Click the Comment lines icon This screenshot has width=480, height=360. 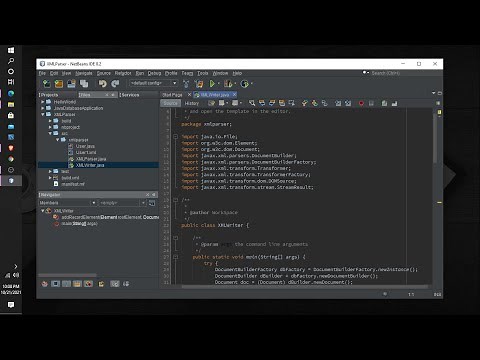click(x=384, y=103)
